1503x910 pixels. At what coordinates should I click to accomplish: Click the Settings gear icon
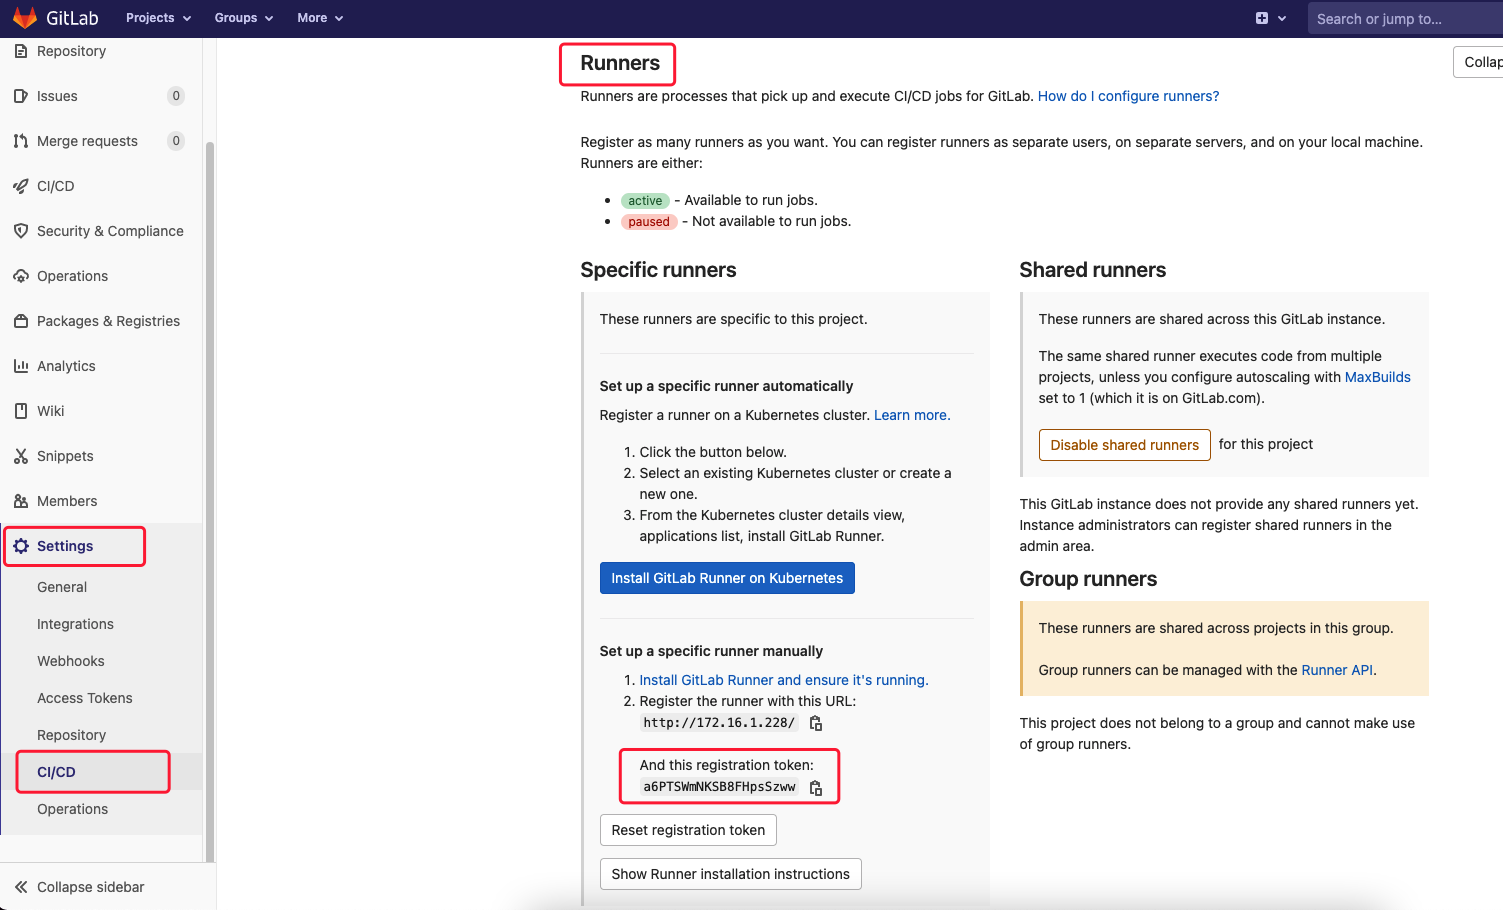click(x=21, y=546)
